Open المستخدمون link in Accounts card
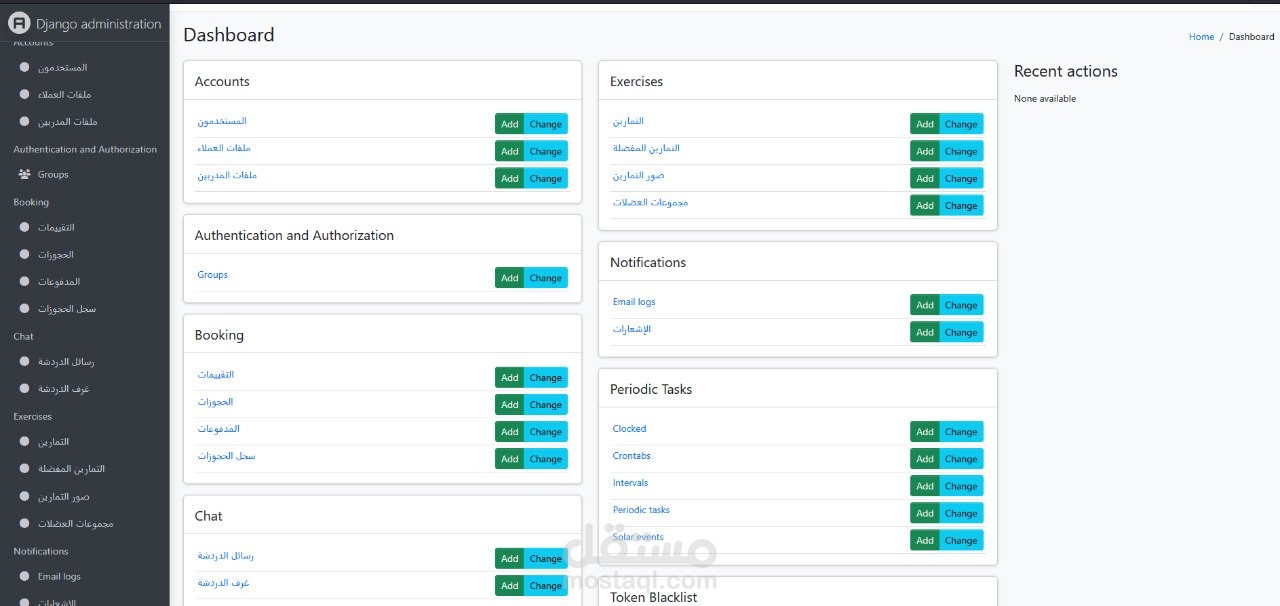1280x606 pixels. [222, 121]
